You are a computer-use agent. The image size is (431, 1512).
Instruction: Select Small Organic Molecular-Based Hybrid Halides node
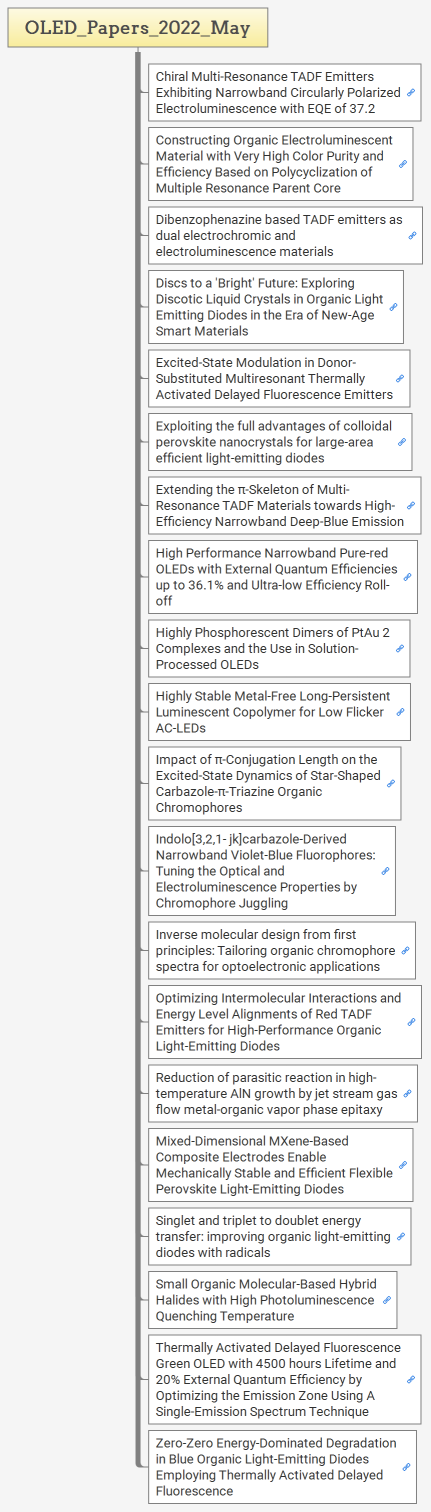pyautogui.click(x=272, y=1300)
